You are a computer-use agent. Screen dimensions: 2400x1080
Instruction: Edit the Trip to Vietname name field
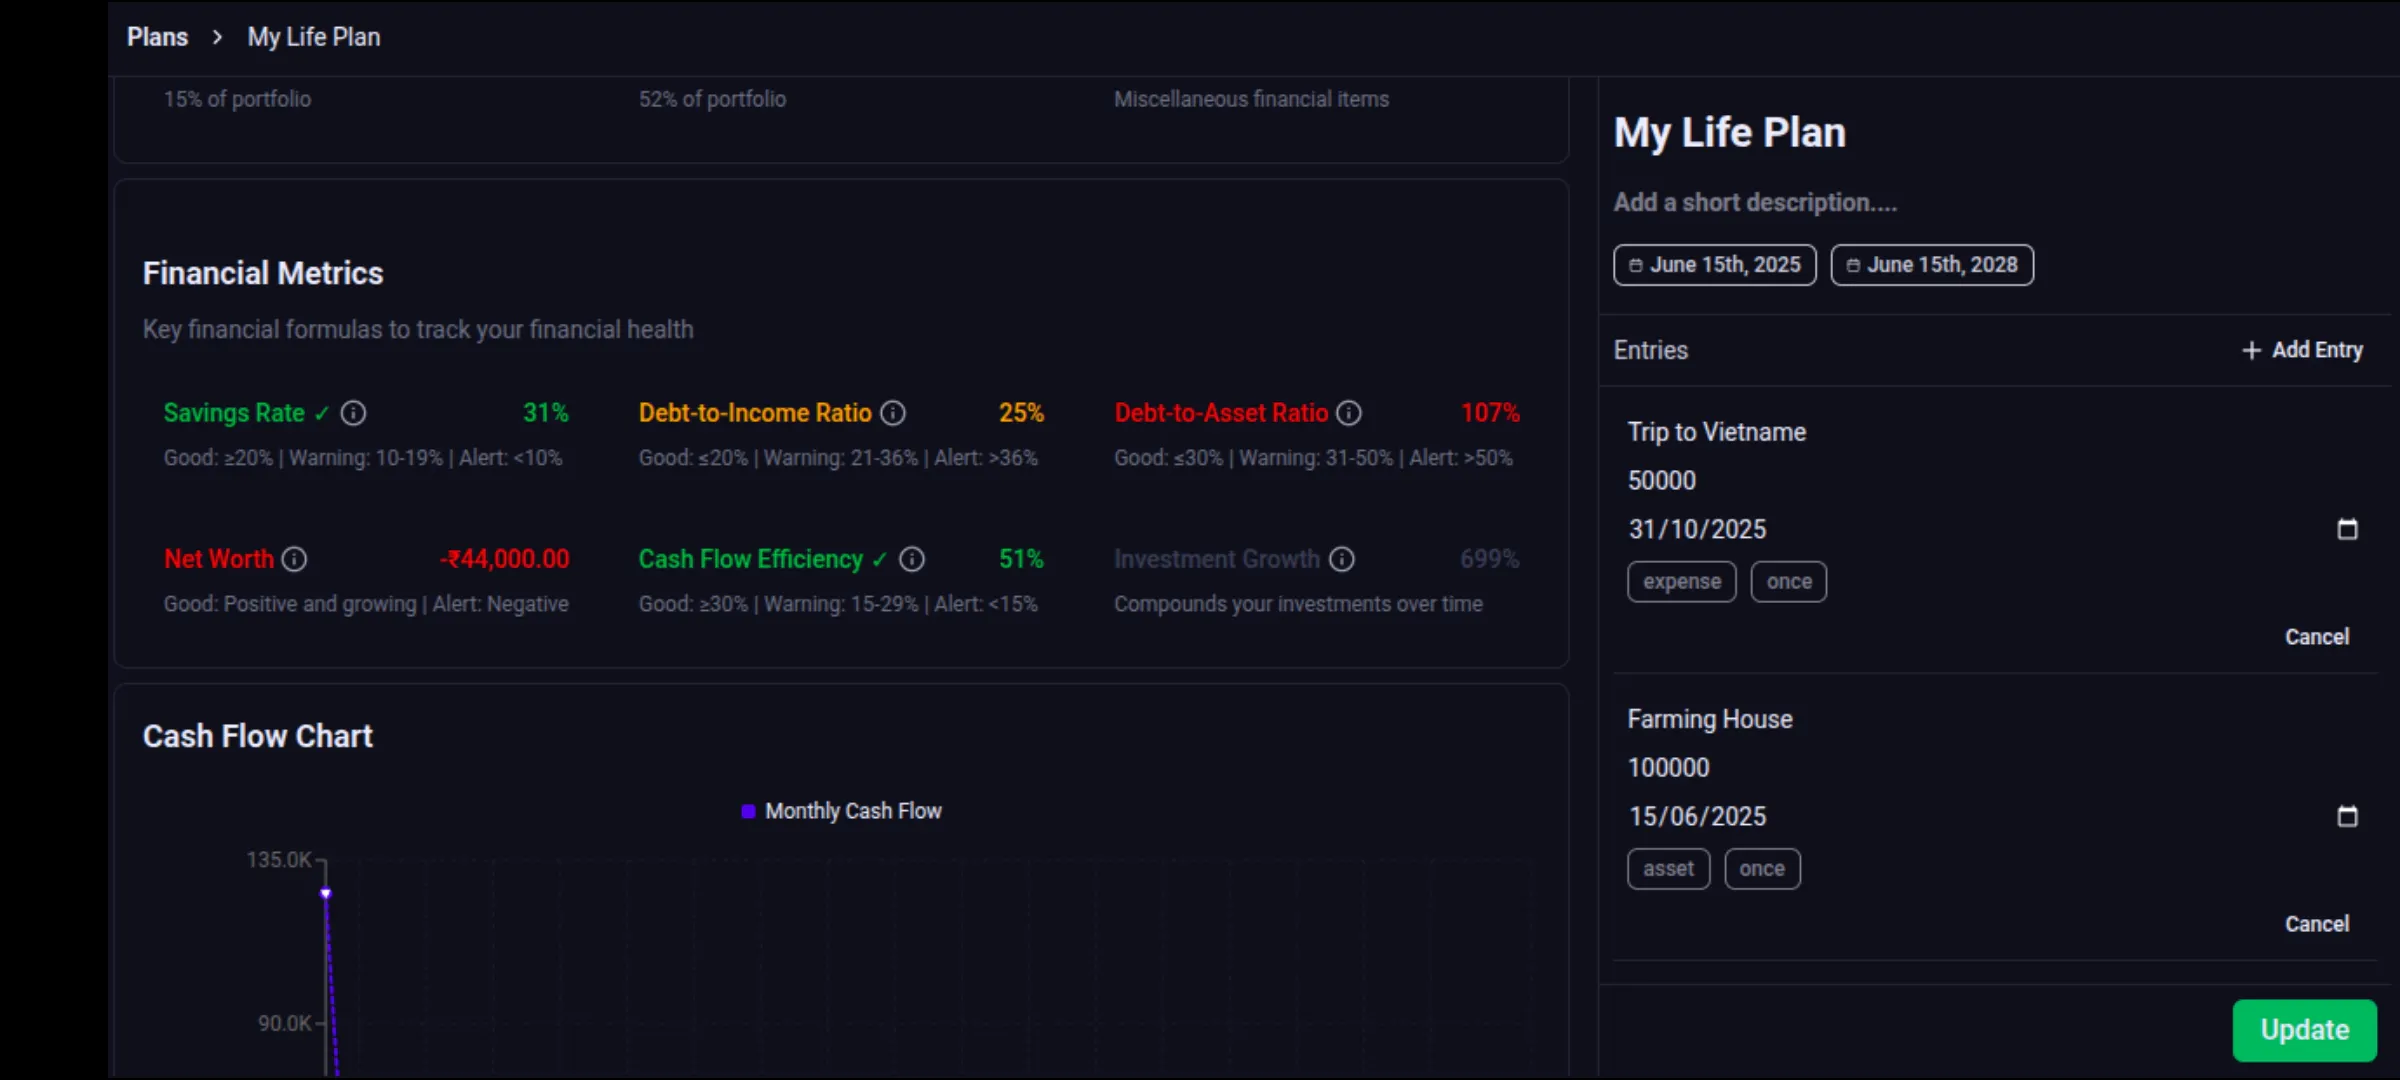click(x=1994, y=432)
